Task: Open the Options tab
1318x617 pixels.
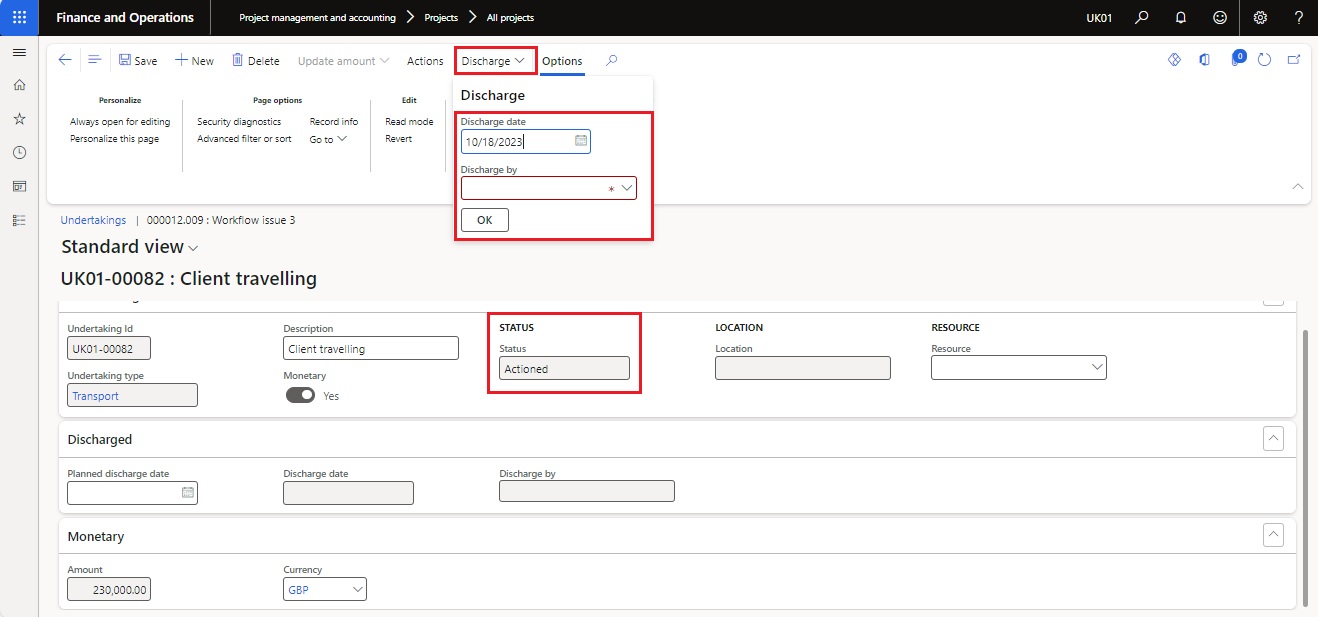Action: (x=562, y=61)
